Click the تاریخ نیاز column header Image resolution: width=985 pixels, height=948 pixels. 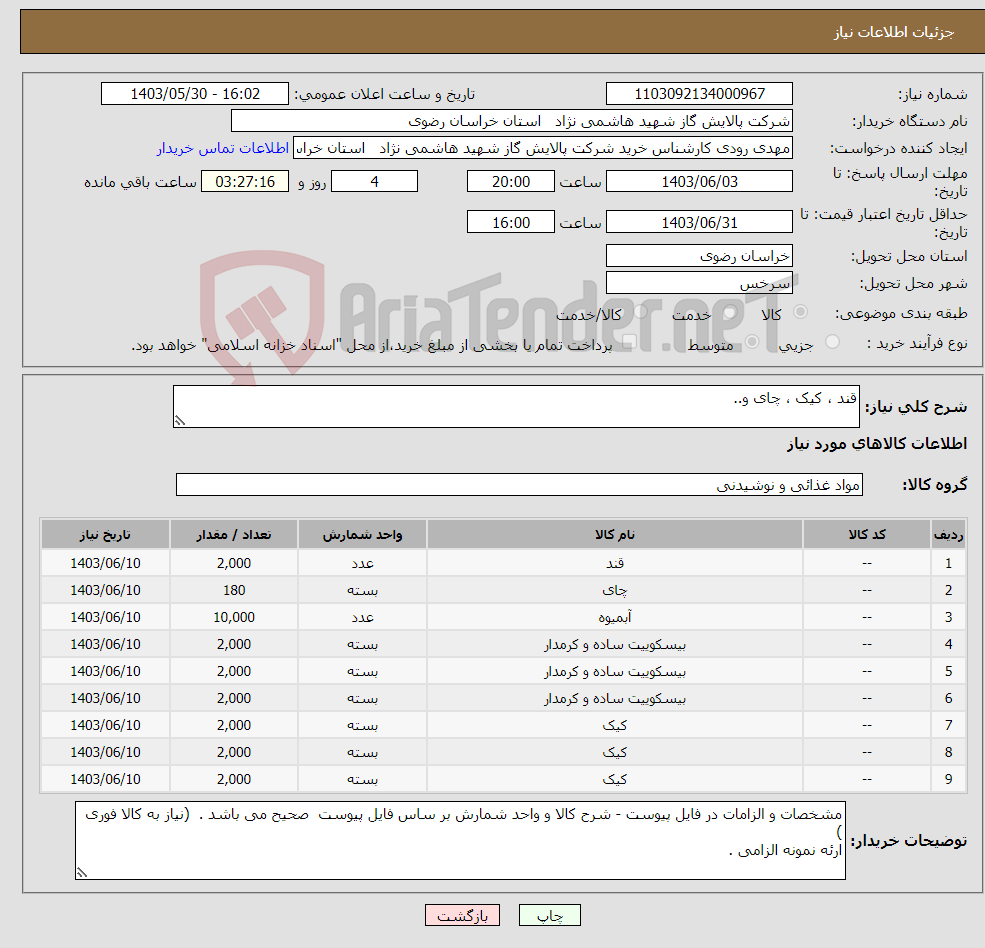pyautogui.click(x=106, y=535)
